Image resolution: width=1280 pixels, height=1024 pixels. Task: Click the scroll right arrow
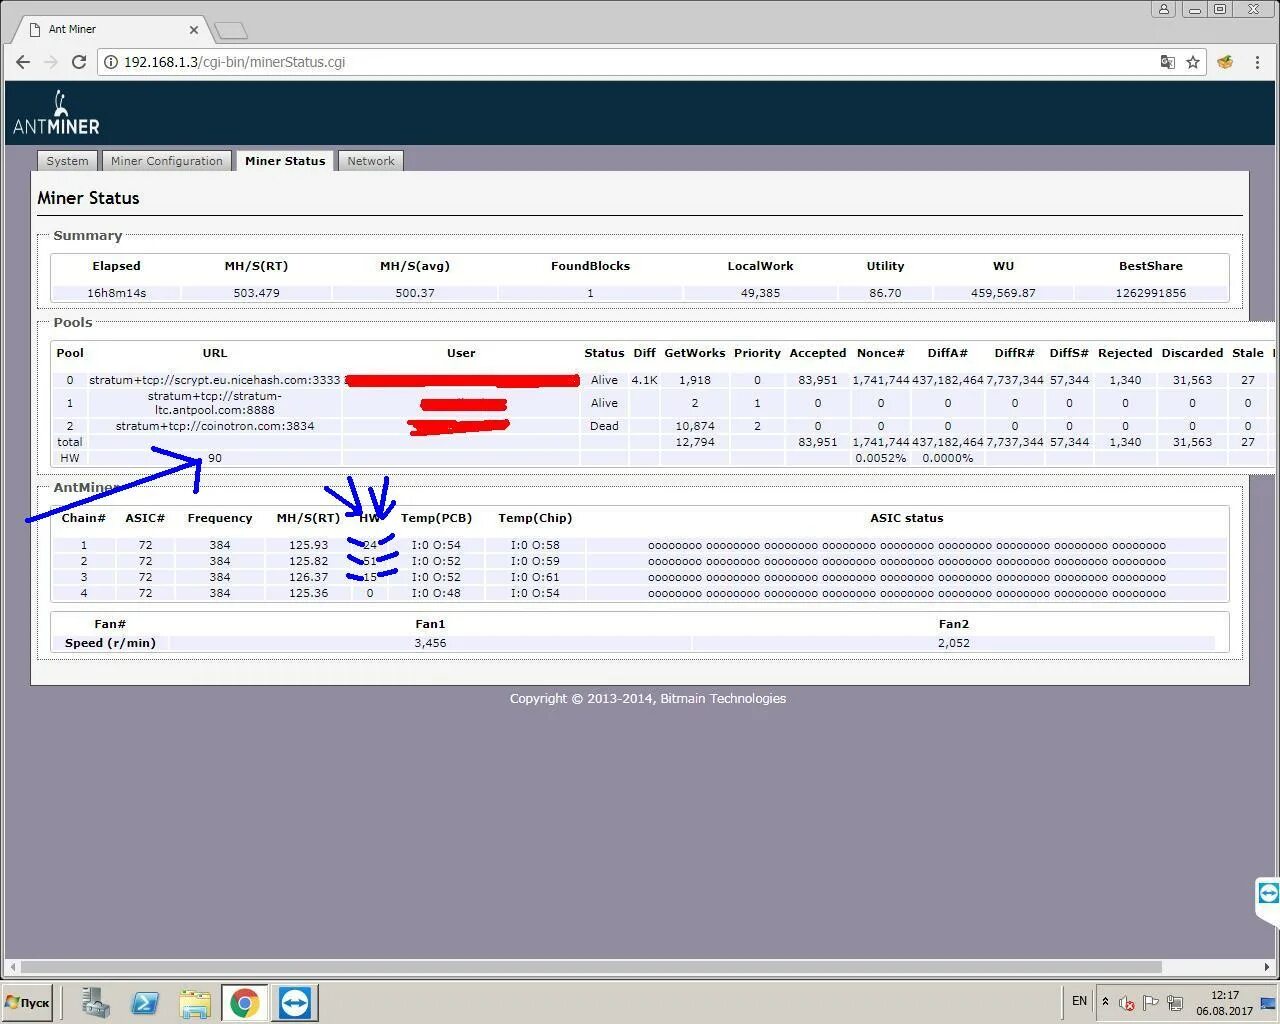pos(1268,967)
